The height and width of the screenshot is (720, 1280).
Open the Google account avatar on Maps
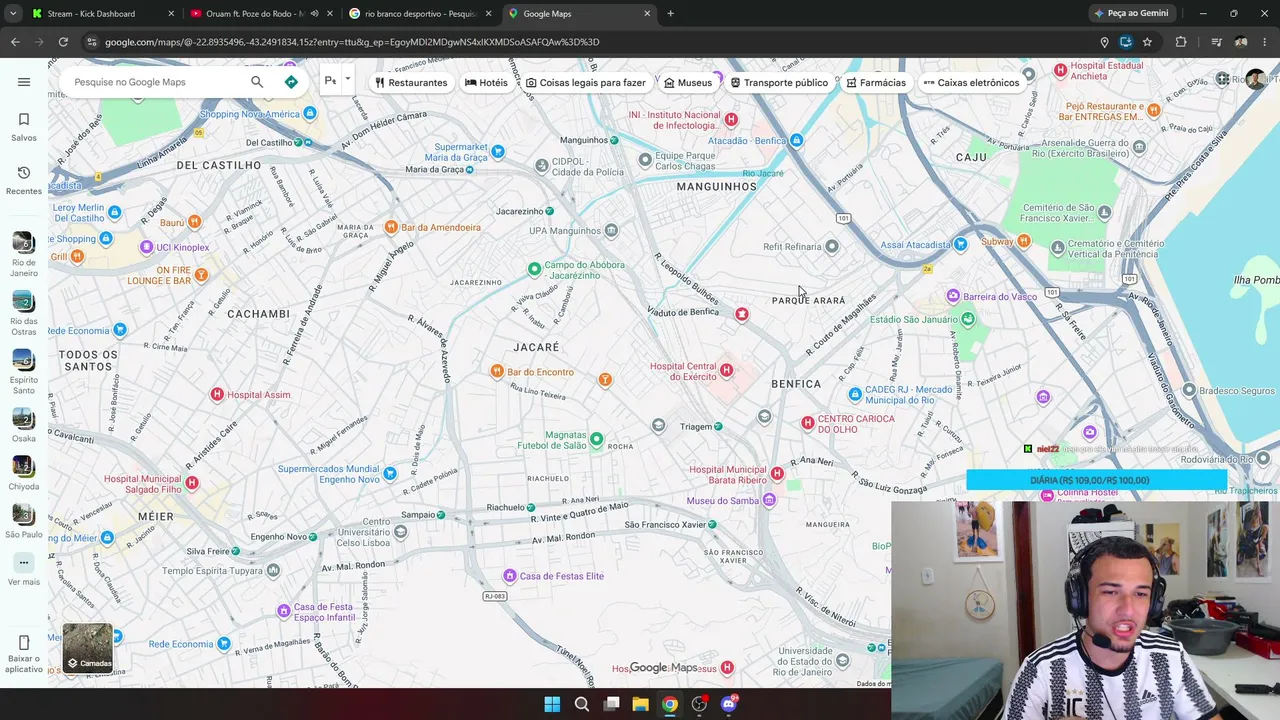coord(1255,80)
